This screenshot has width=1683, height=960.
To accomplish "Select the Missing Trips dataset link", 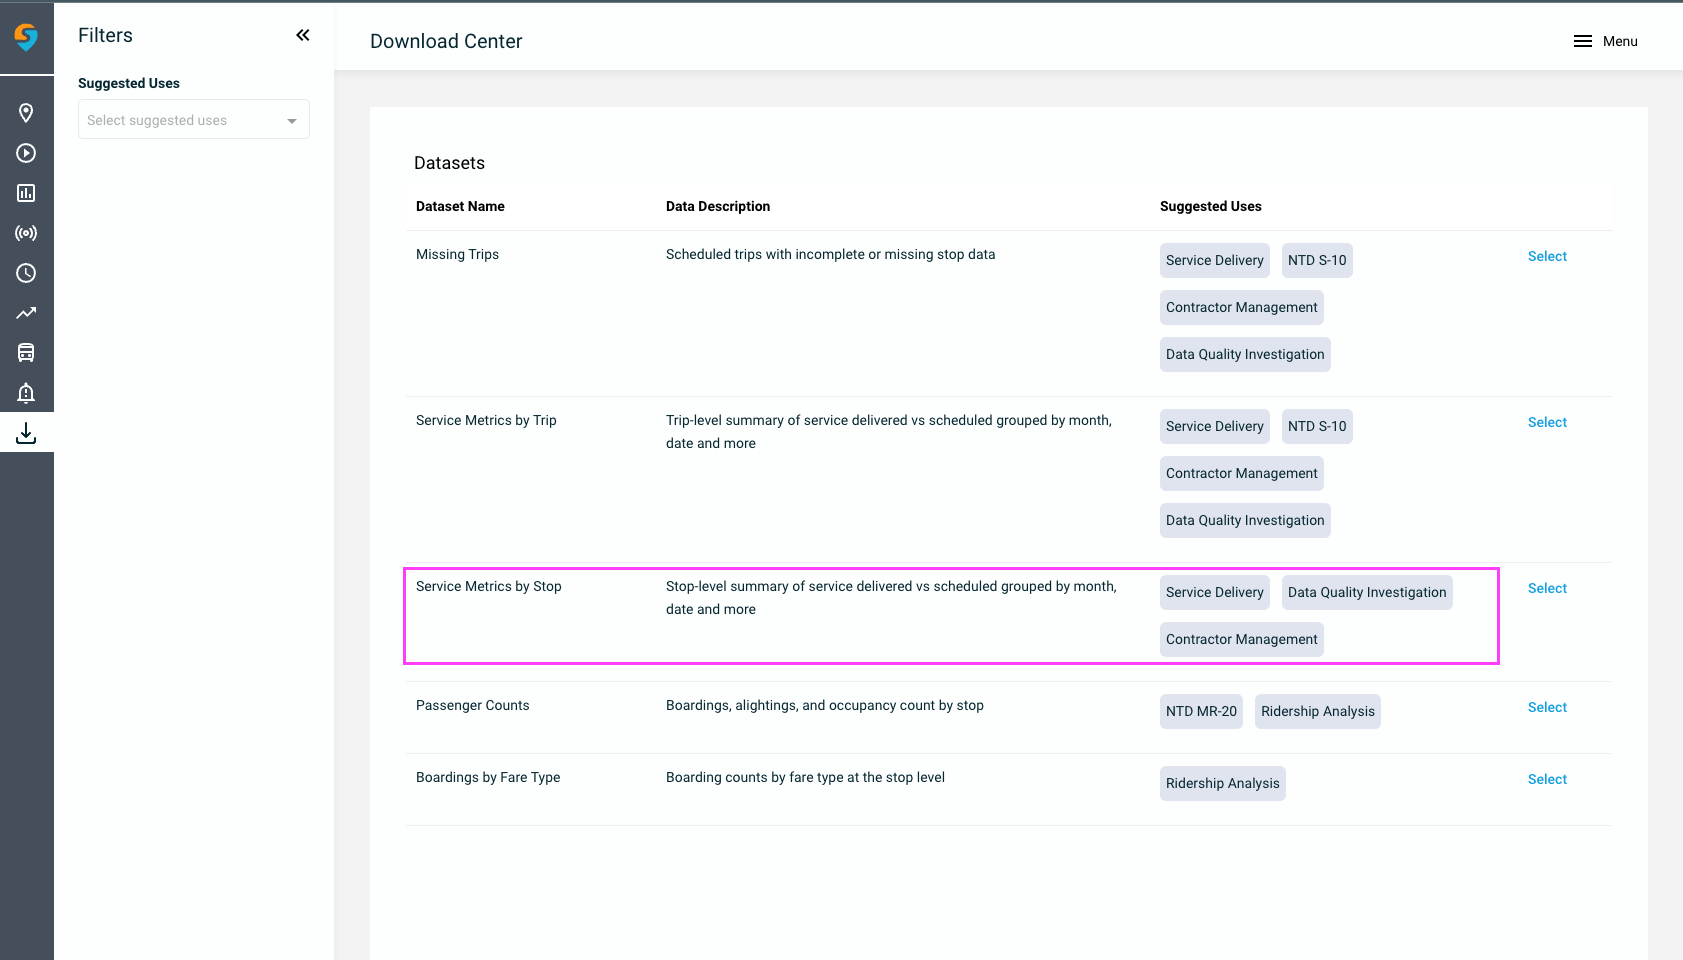I will 1547,256.
